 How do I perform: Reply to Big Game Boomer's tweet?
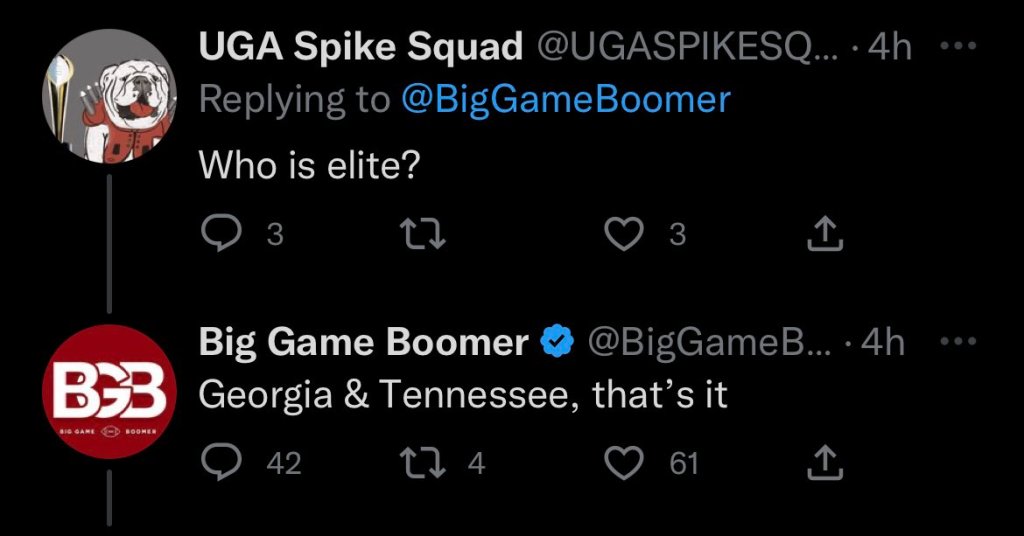pos(218,463)
